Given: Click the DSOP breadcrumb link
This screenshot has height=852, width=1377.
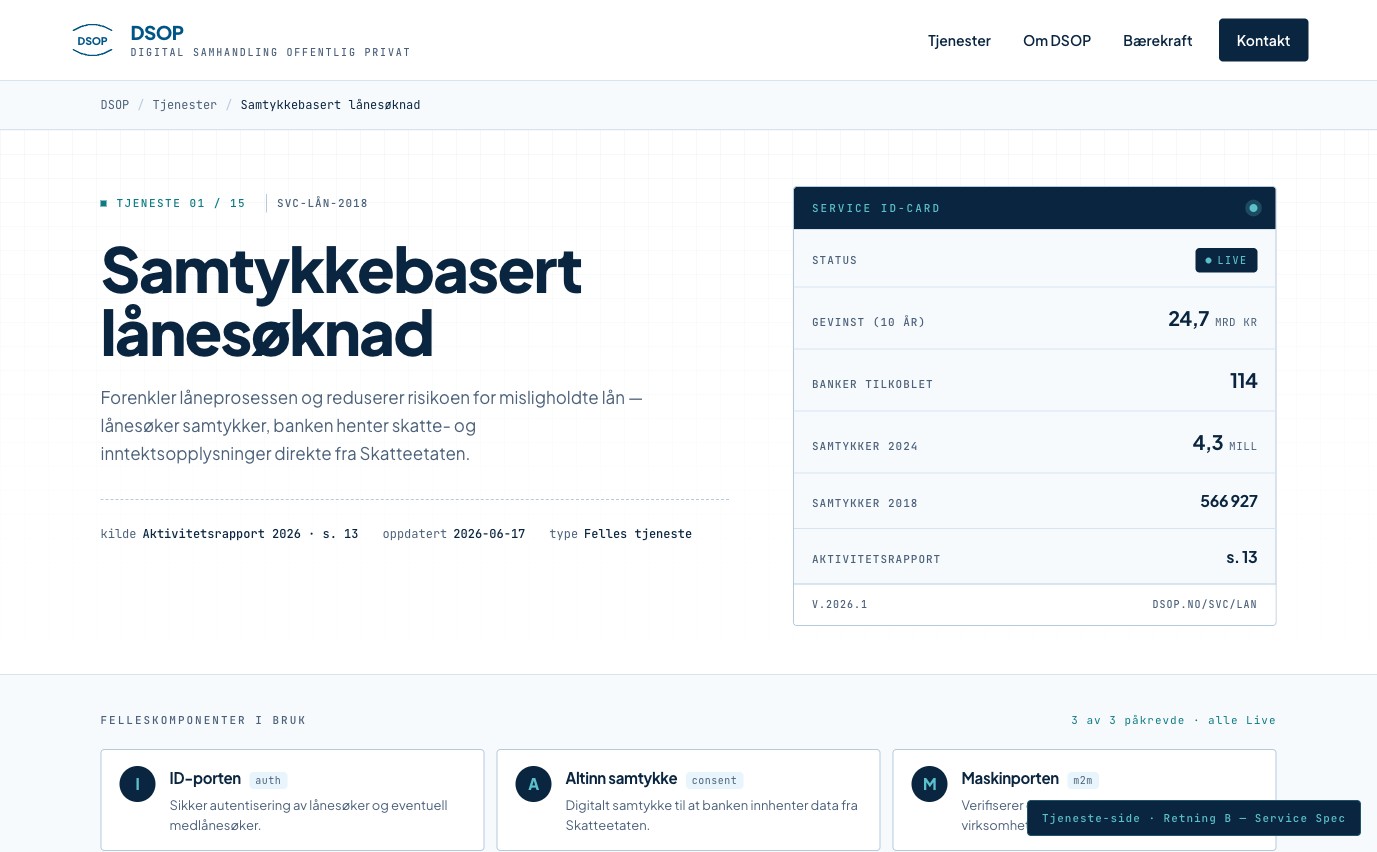Looking at the screenshot, I should (115, 105).
